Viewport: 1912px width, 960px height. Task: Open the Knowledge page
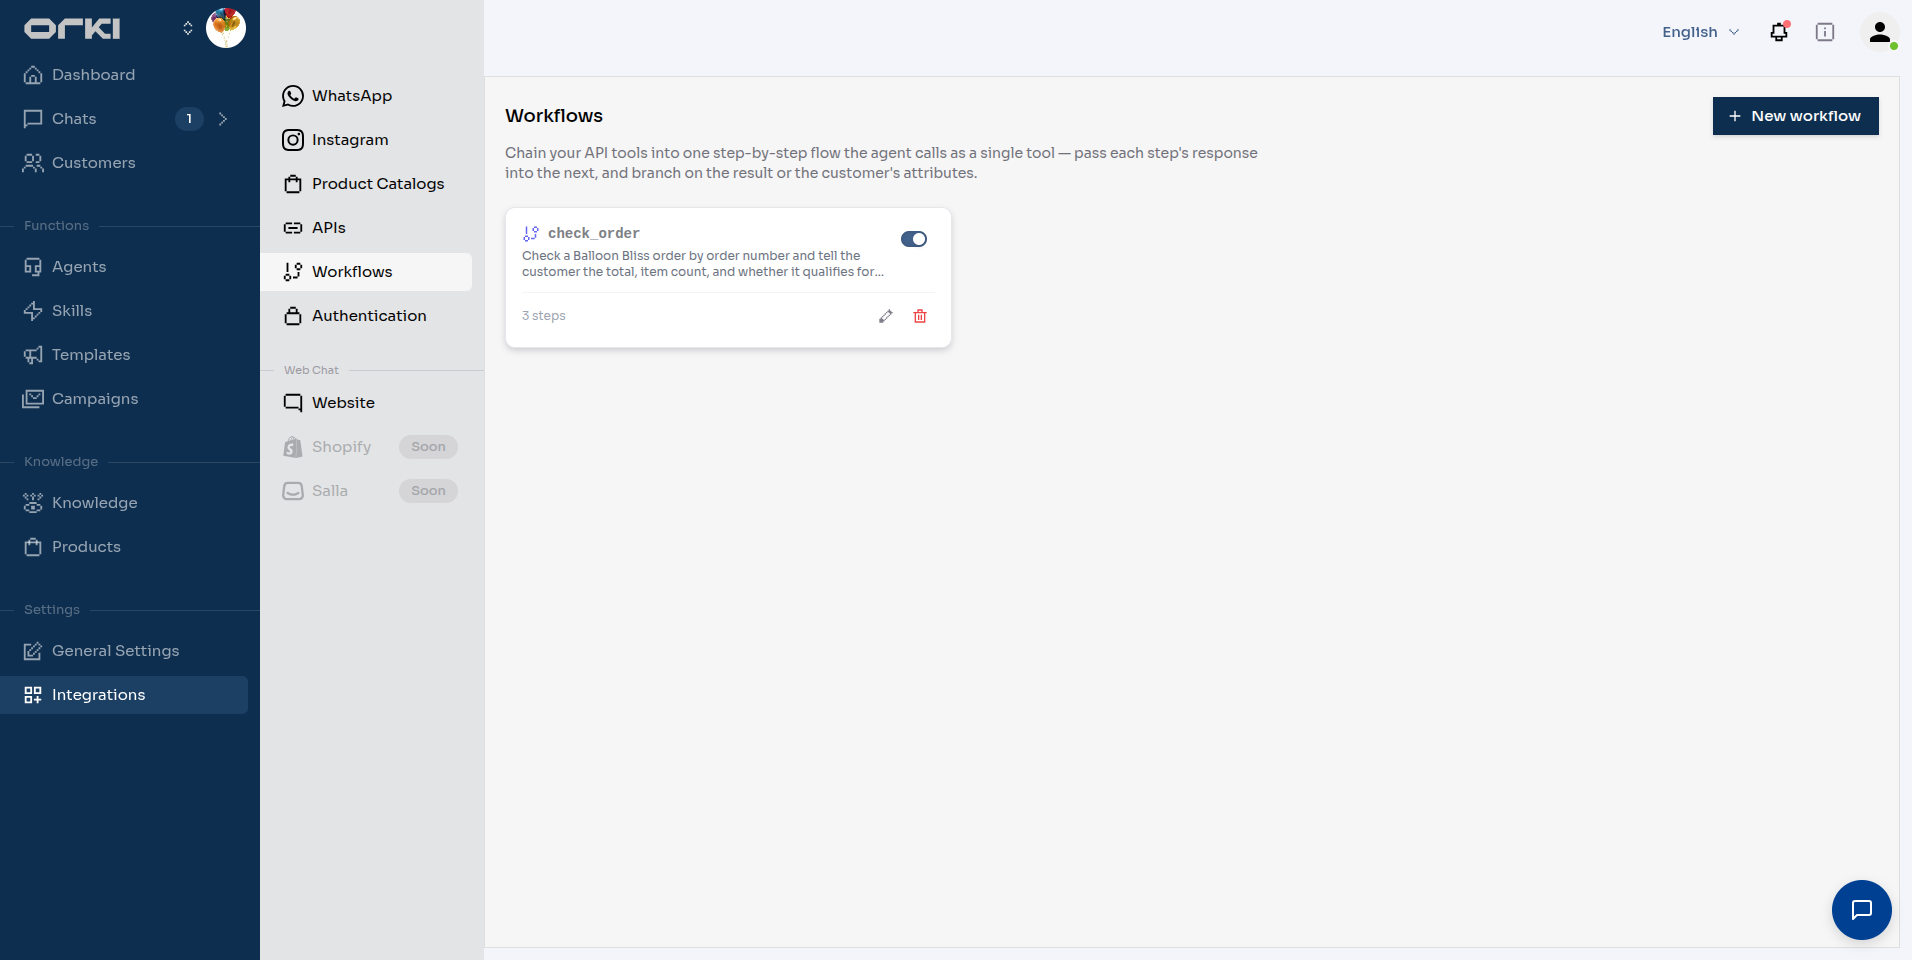click(124, 503)
